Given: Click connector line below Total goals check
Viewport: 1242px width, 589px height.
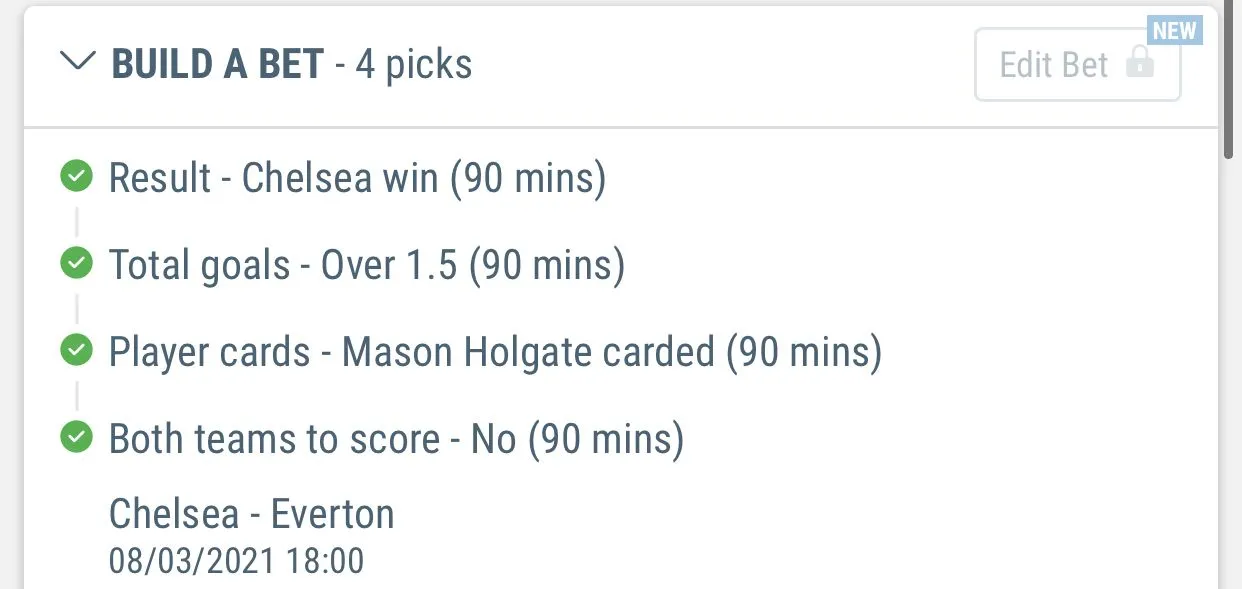Looking at the screenshot, I should click(76, 308).
